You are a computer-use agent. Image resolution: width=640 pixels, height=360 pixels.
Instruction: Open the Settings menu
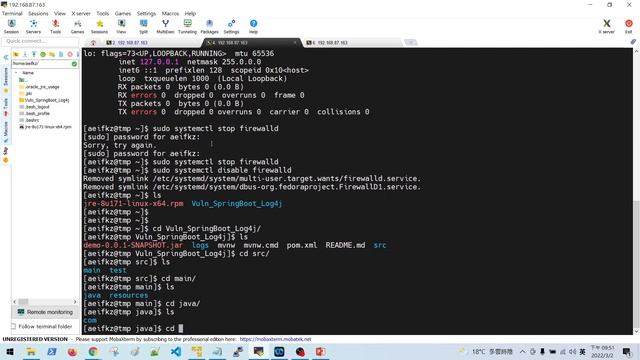pos(146,13)
